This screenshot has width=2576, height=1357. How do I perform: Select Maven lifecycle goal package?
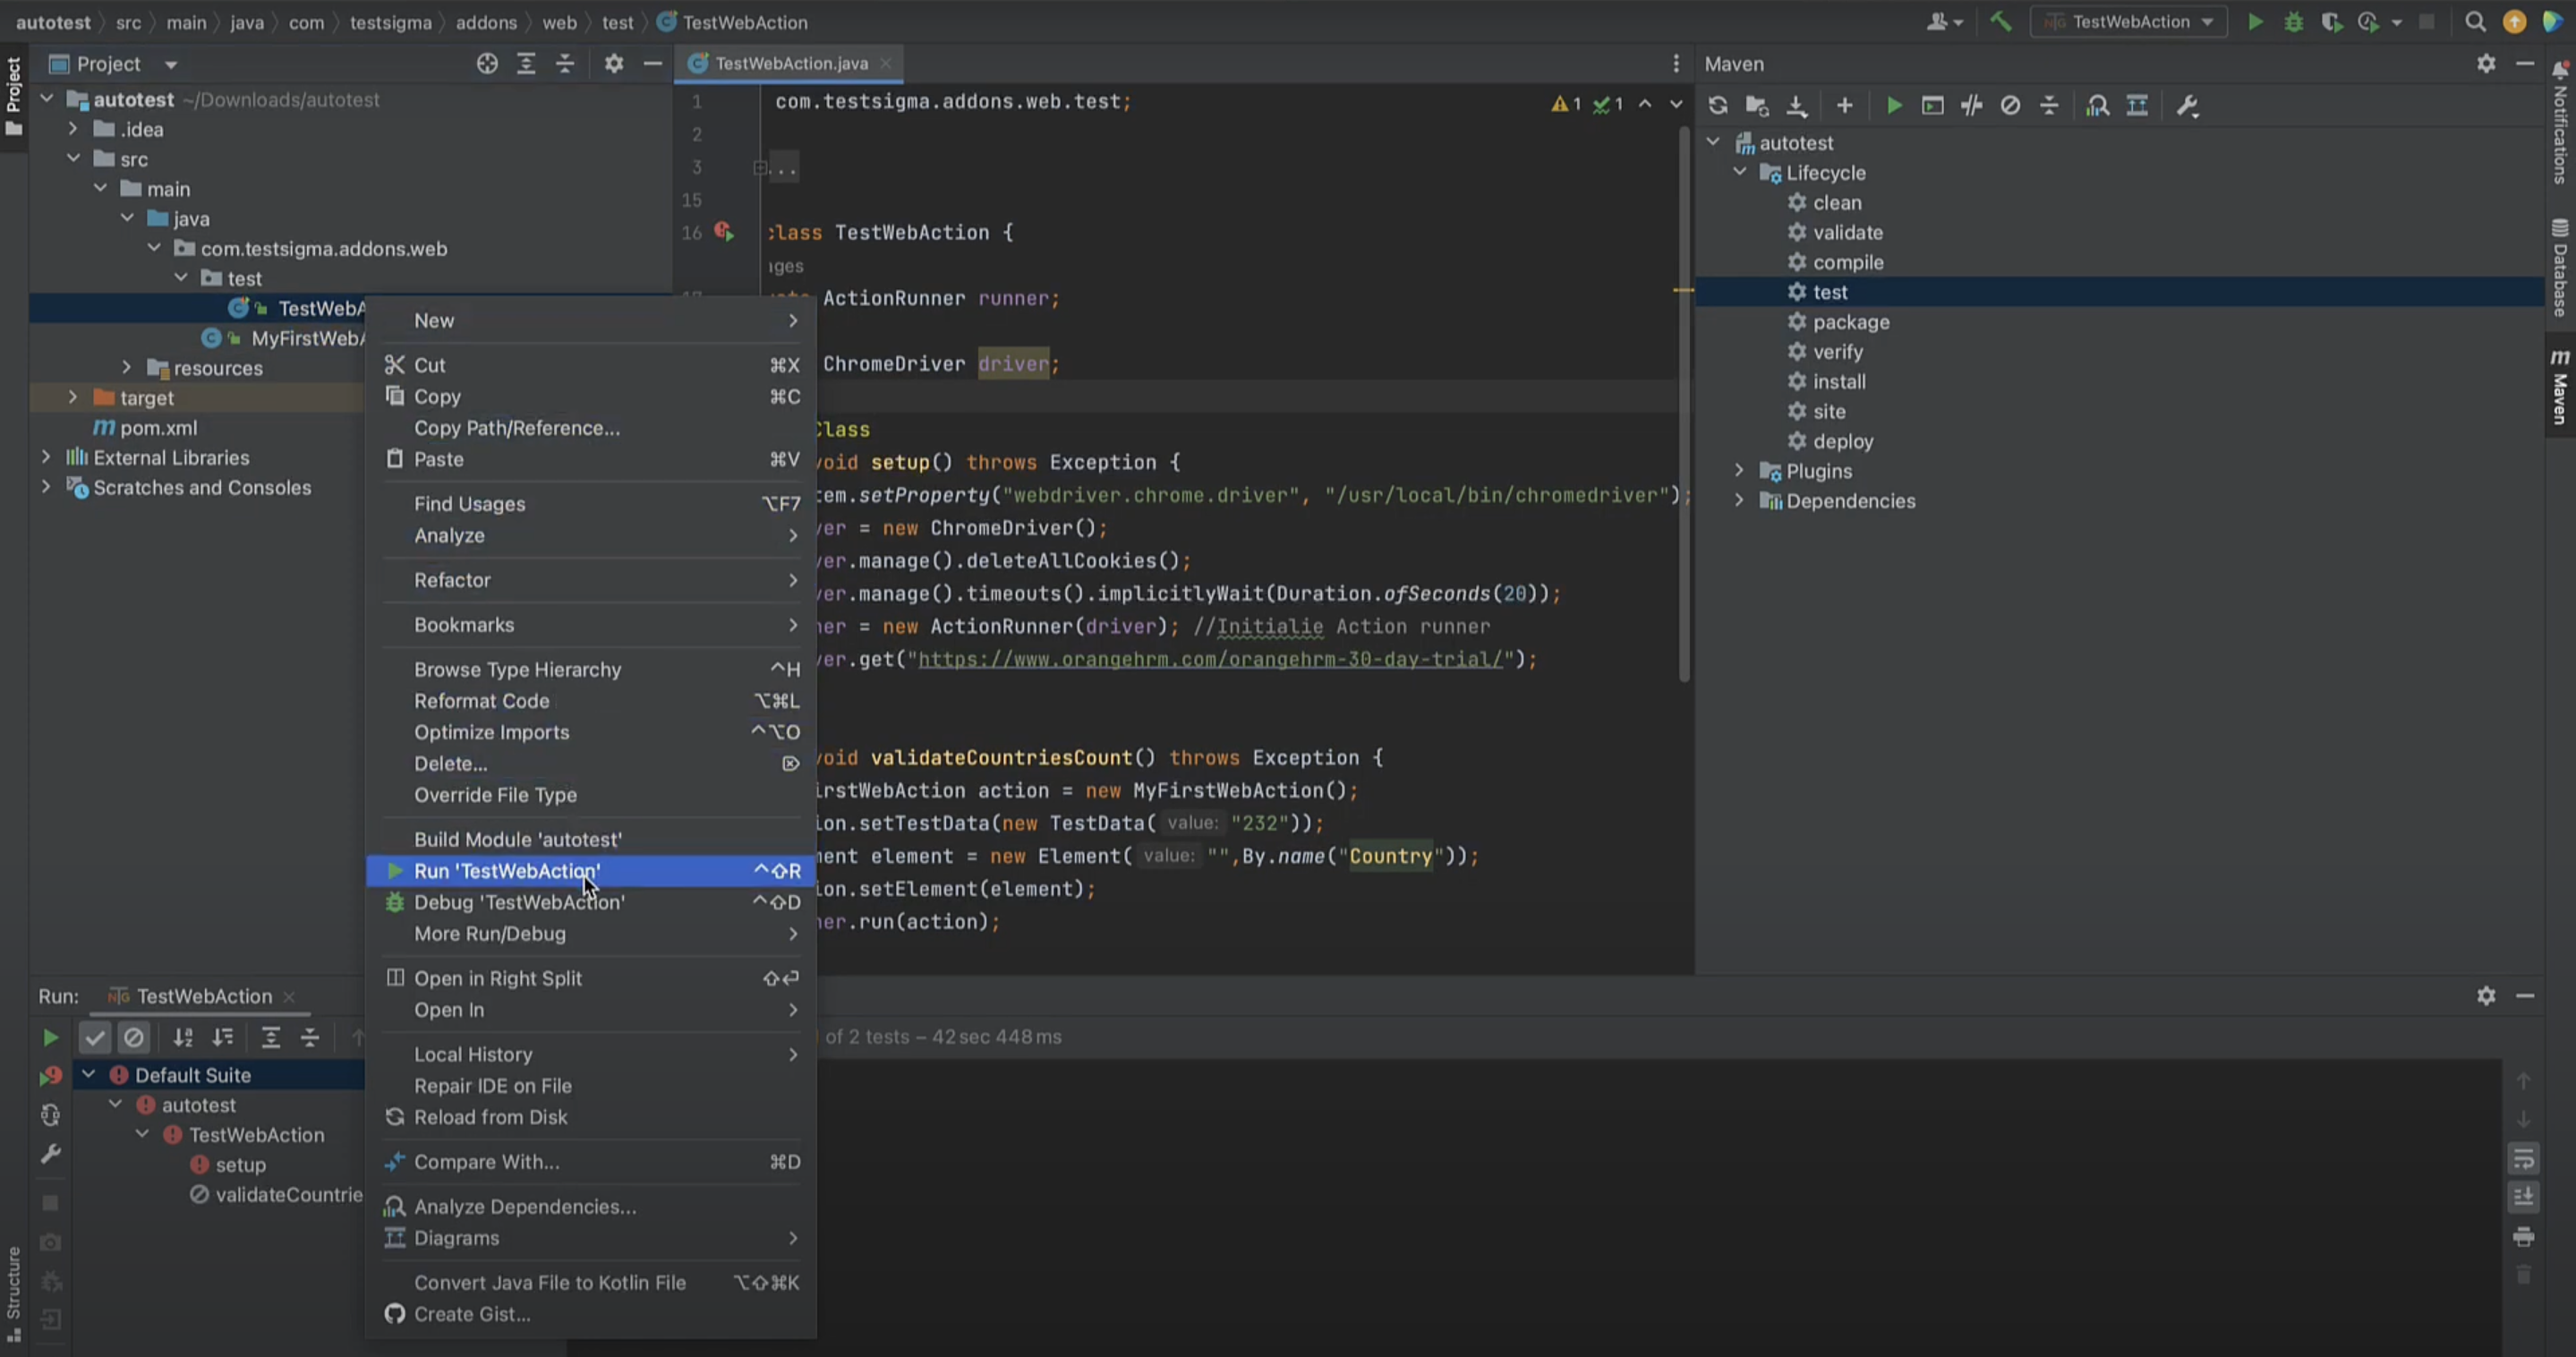(1850, 322)
